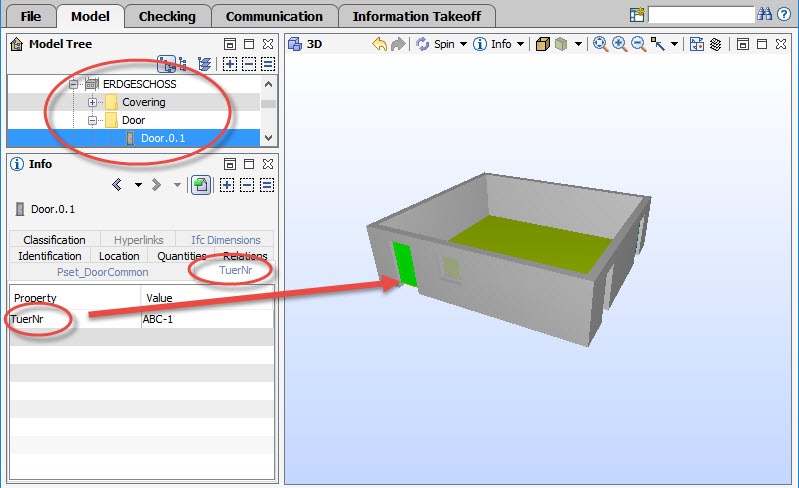This screenshot has width=799, height=488.
Task: Open the Pset_DoorCommon info tab
Action: point(102,272)
